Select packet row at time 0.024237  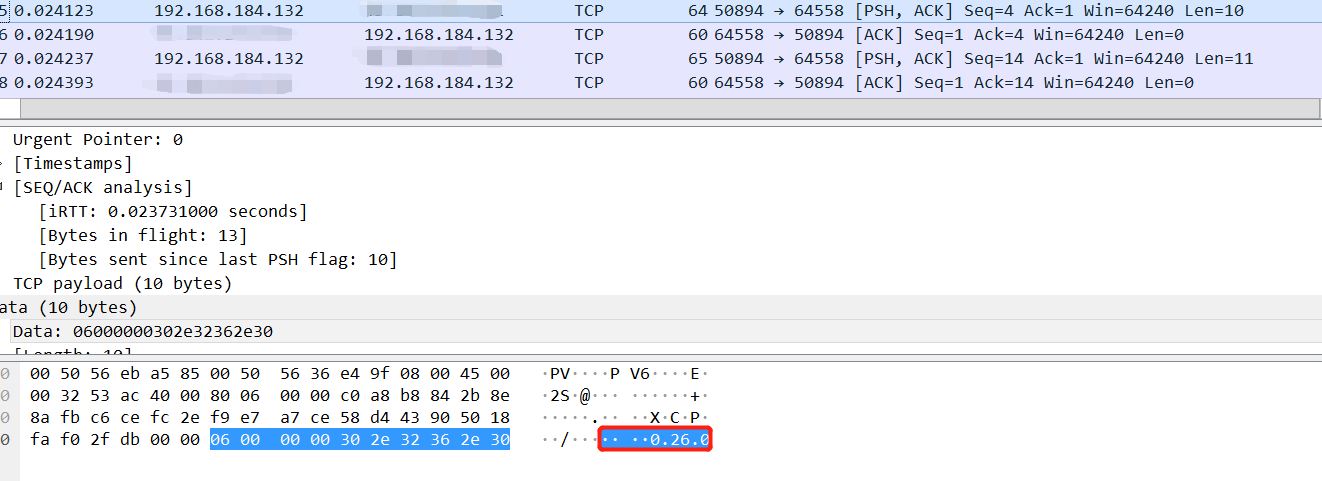[x=661, y=58]
